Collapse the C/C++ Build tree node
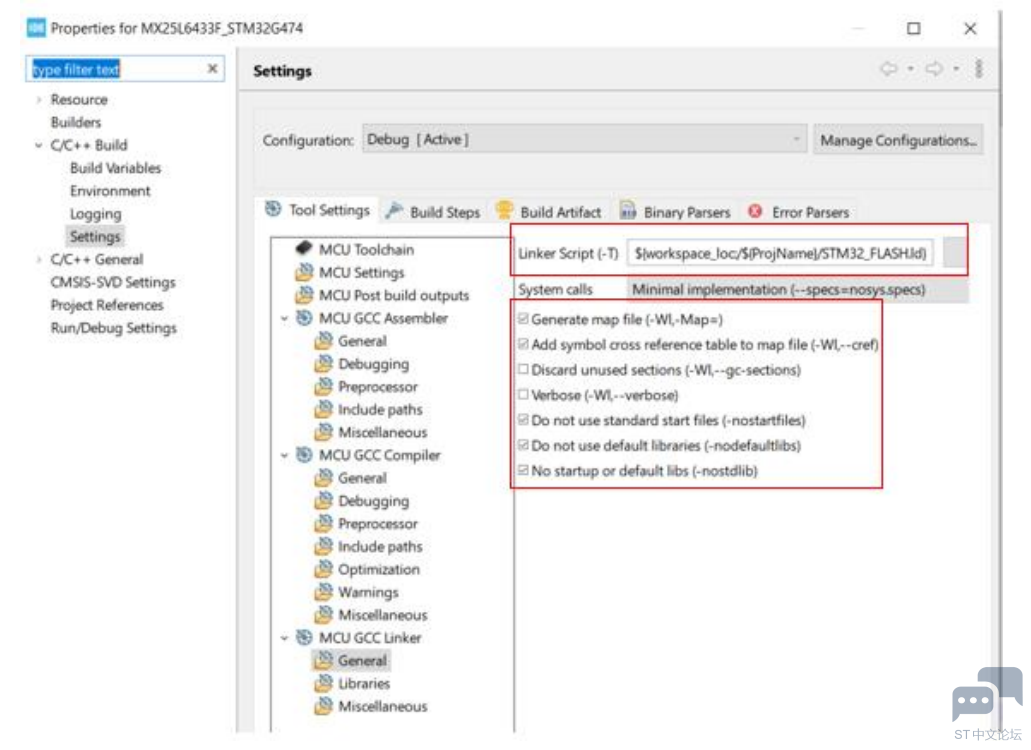The width and height of the screenshot is (1031, 750). [x=39, y=145]
